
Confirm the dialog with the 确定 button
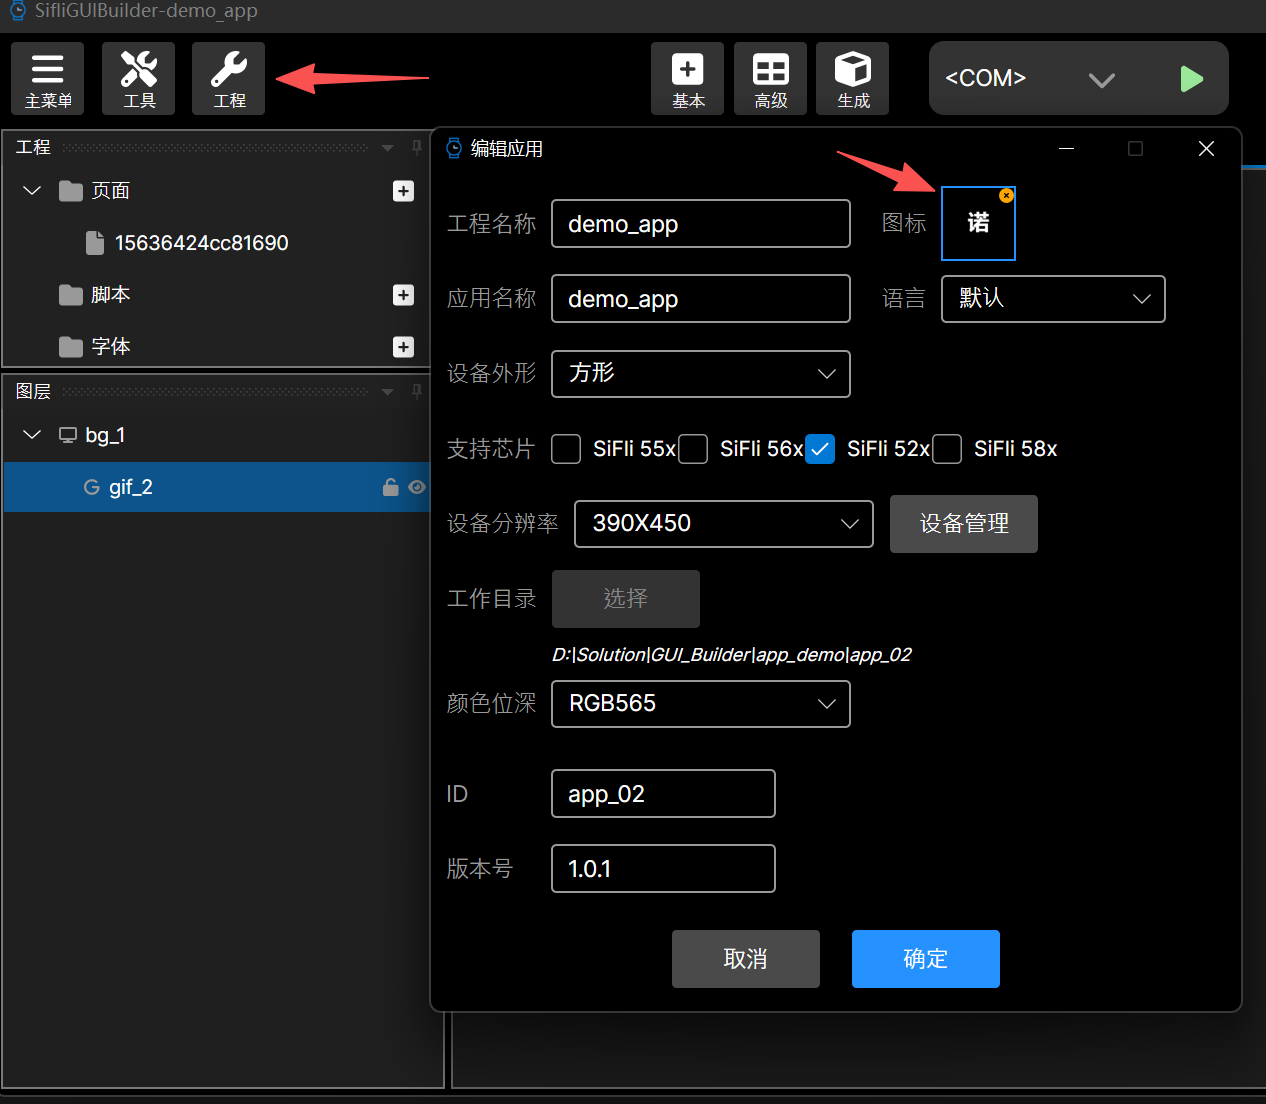pyautogui.click(x=925, y=958)
